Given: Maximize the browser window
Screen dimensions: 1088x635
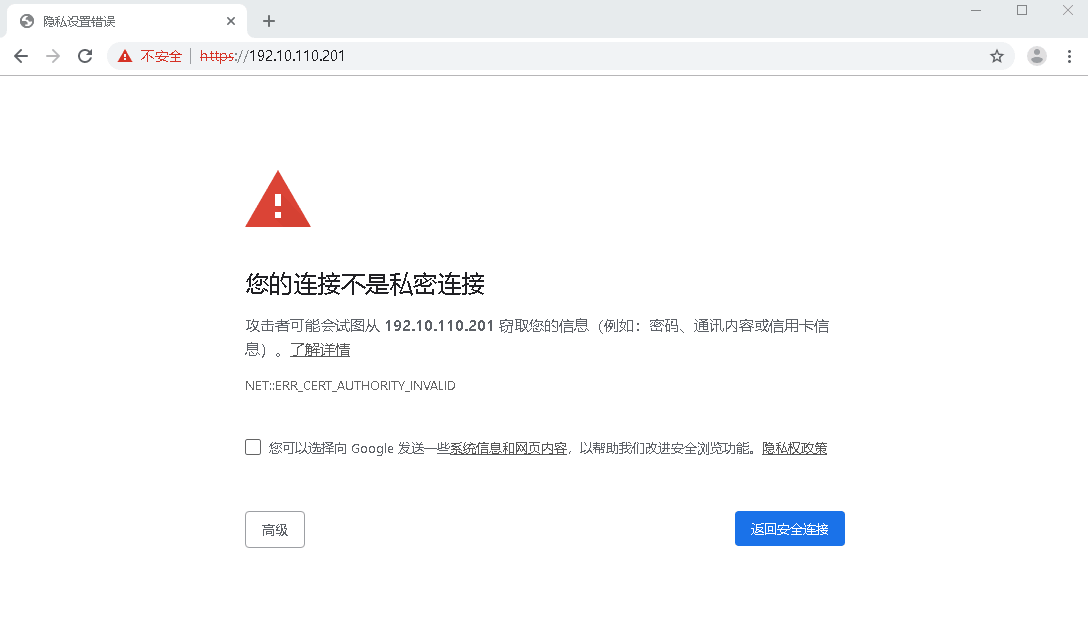Looking at the screenshot, I should click(x=1021, y=10).
